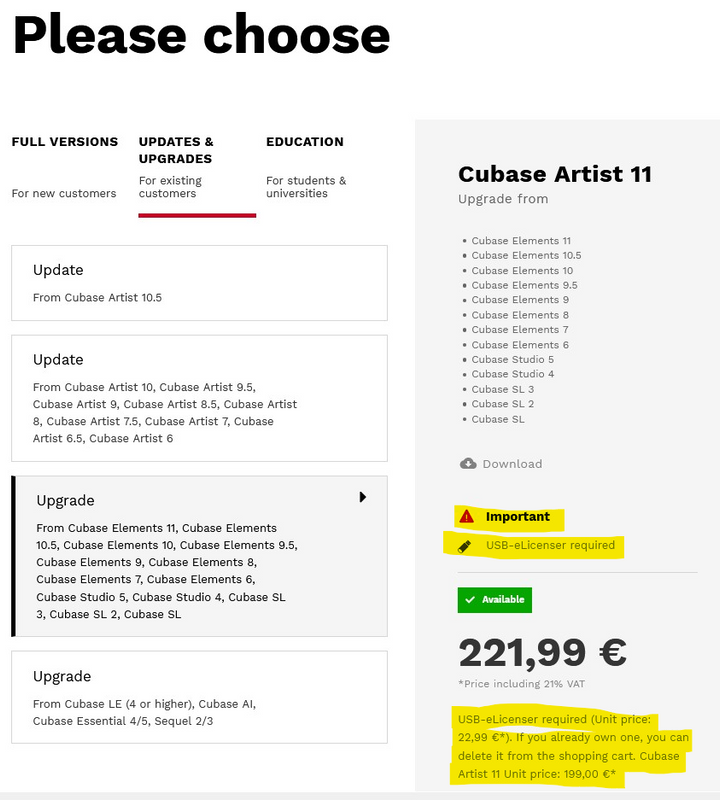
Task: Click the black arrow on selected Upgrade card
Action: tap(363, 497)
